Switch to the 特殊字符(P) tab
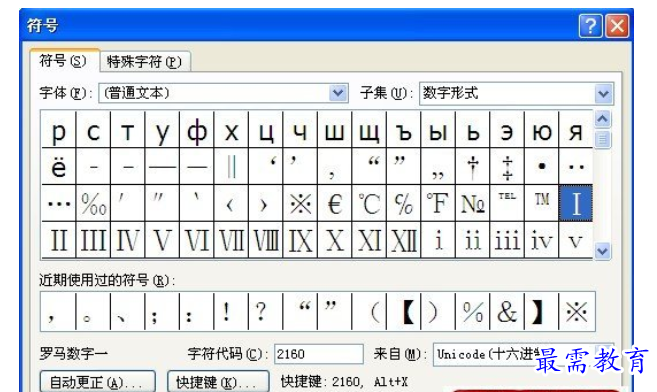This screenshot has height=392, width=657. (x=145, y=62)
